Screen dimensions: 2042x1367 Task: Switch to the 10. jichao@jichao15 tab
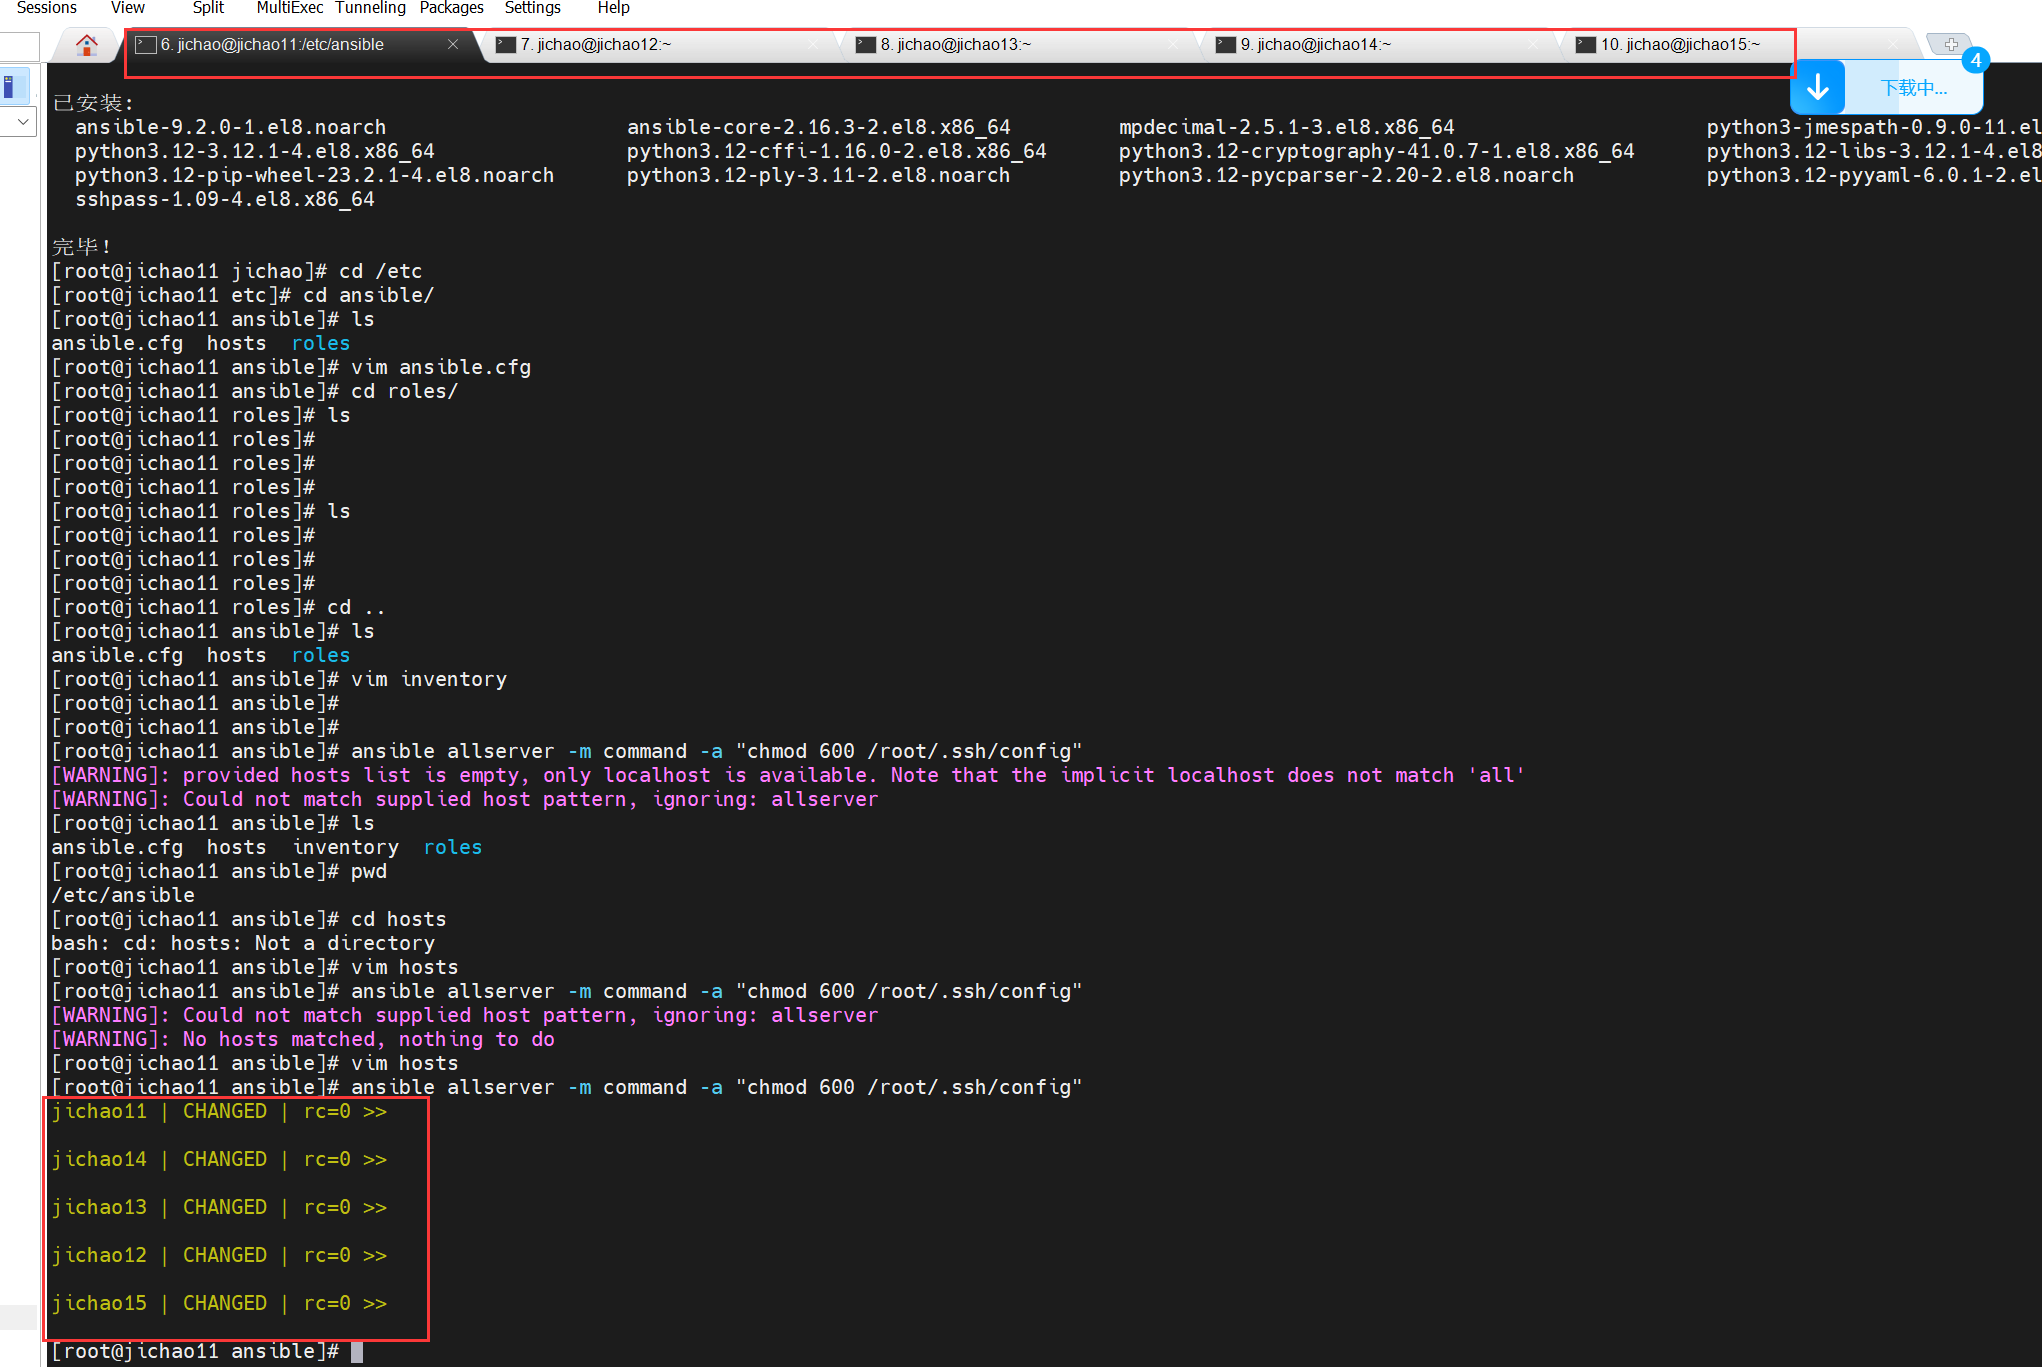[x=1679, y=45]
